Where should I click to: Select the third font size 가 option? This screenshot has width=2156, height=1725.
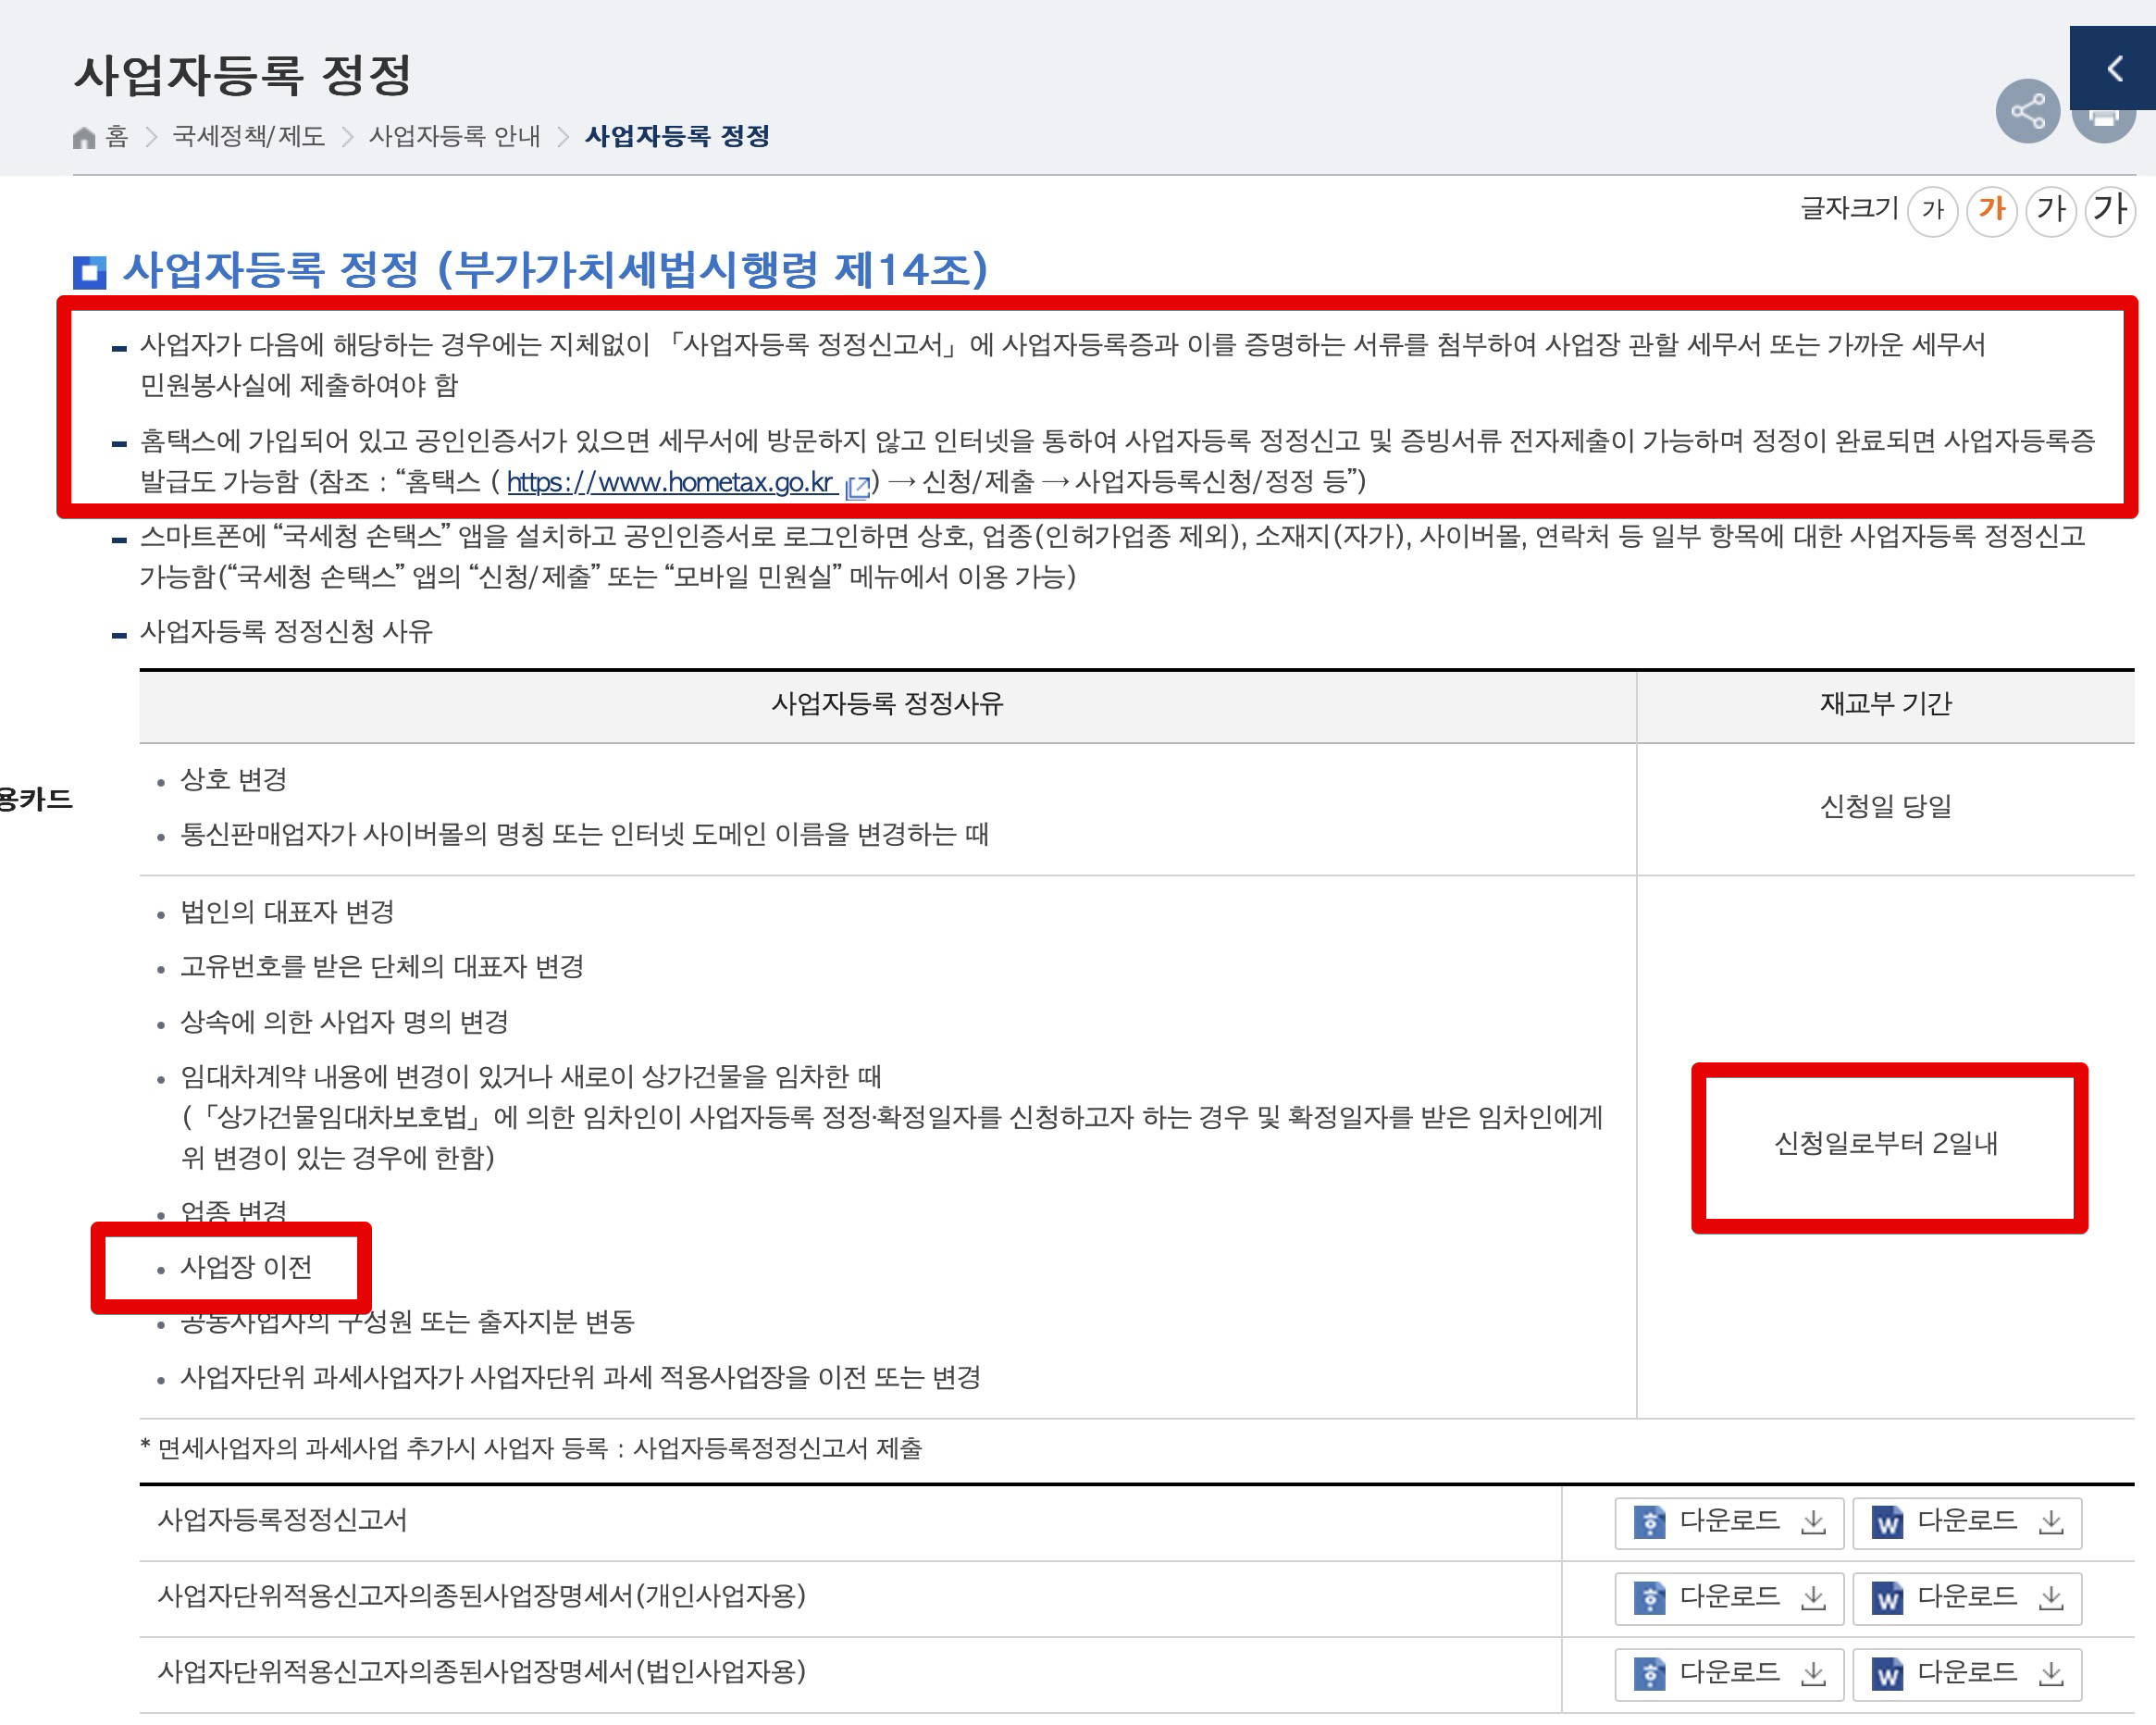pyautogui.click(x=2051, y=210)
